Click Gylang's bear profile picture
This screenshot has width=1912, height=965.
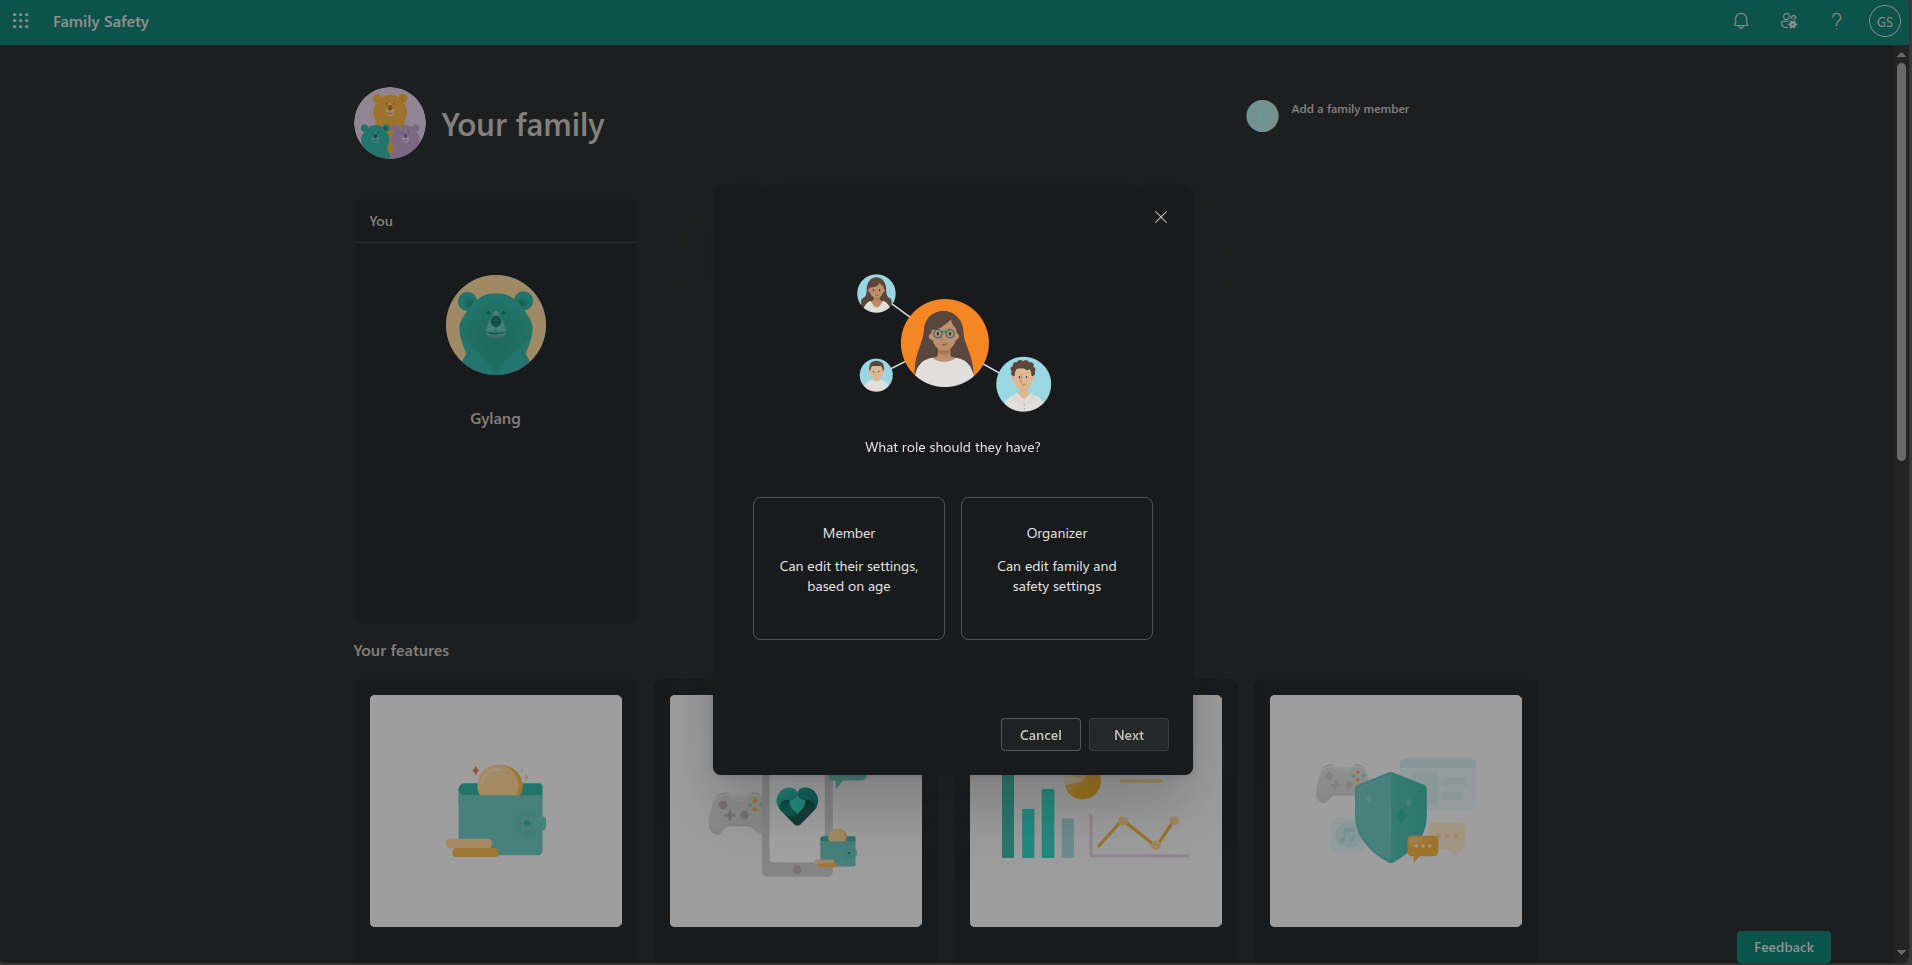[495, 325]
